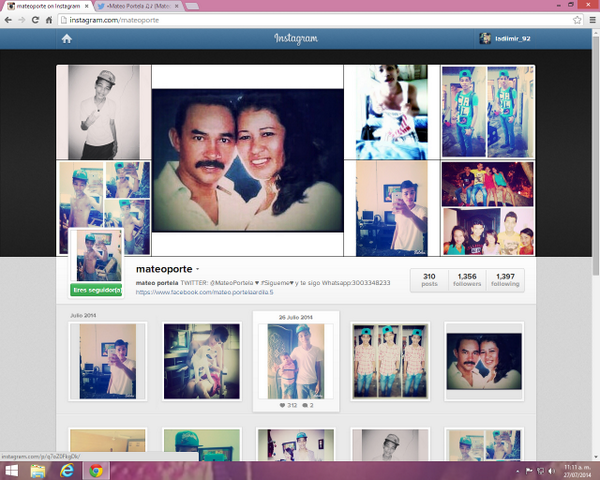Click 310 posts counter
This screenshot has width=600, height=480.
429,280
